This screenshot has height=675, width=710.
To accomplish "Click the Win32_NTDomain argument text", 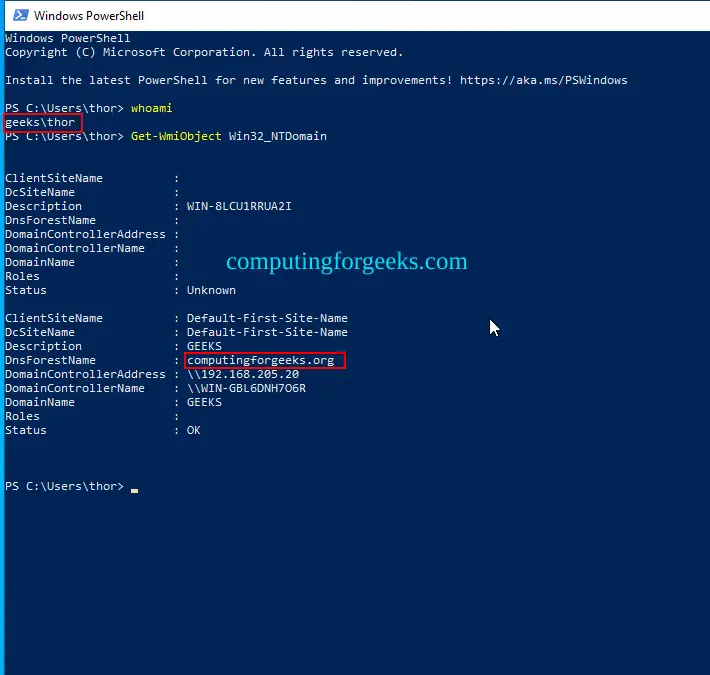I will click(278, 136).
